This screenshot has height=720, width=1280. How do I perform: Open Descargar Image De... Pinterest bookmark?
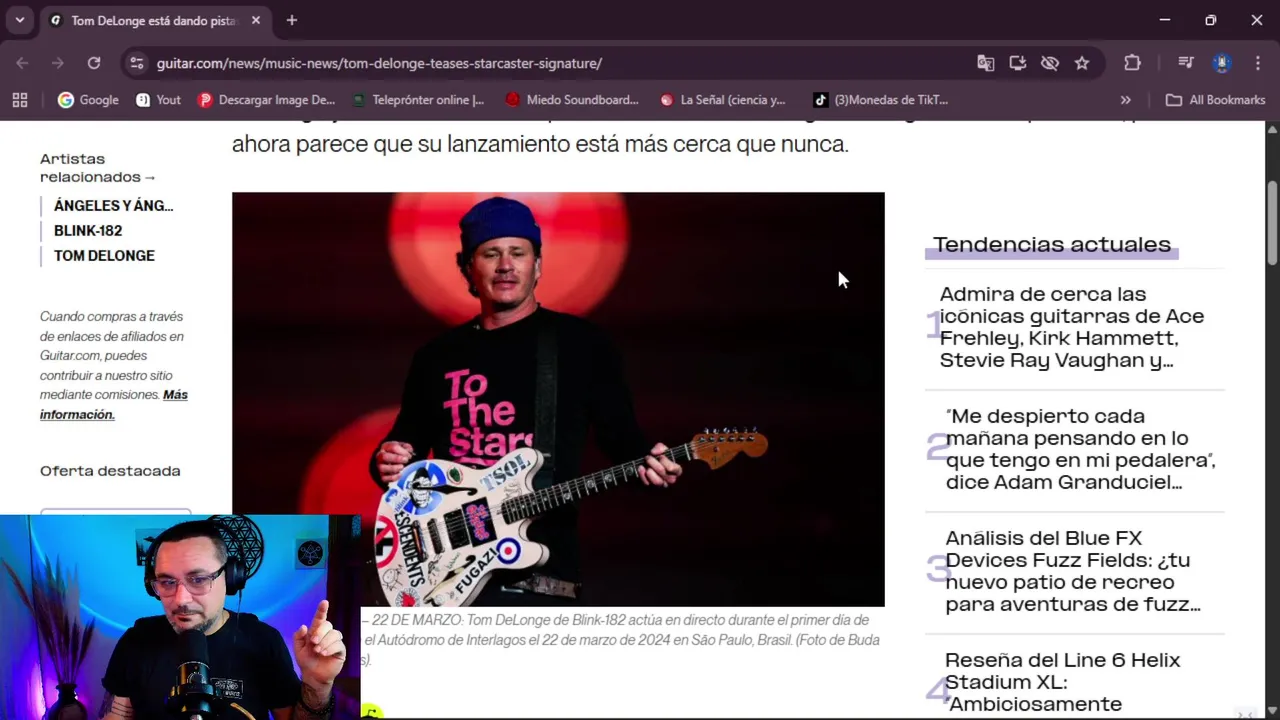pyautogui.click(x=266, y=100)
